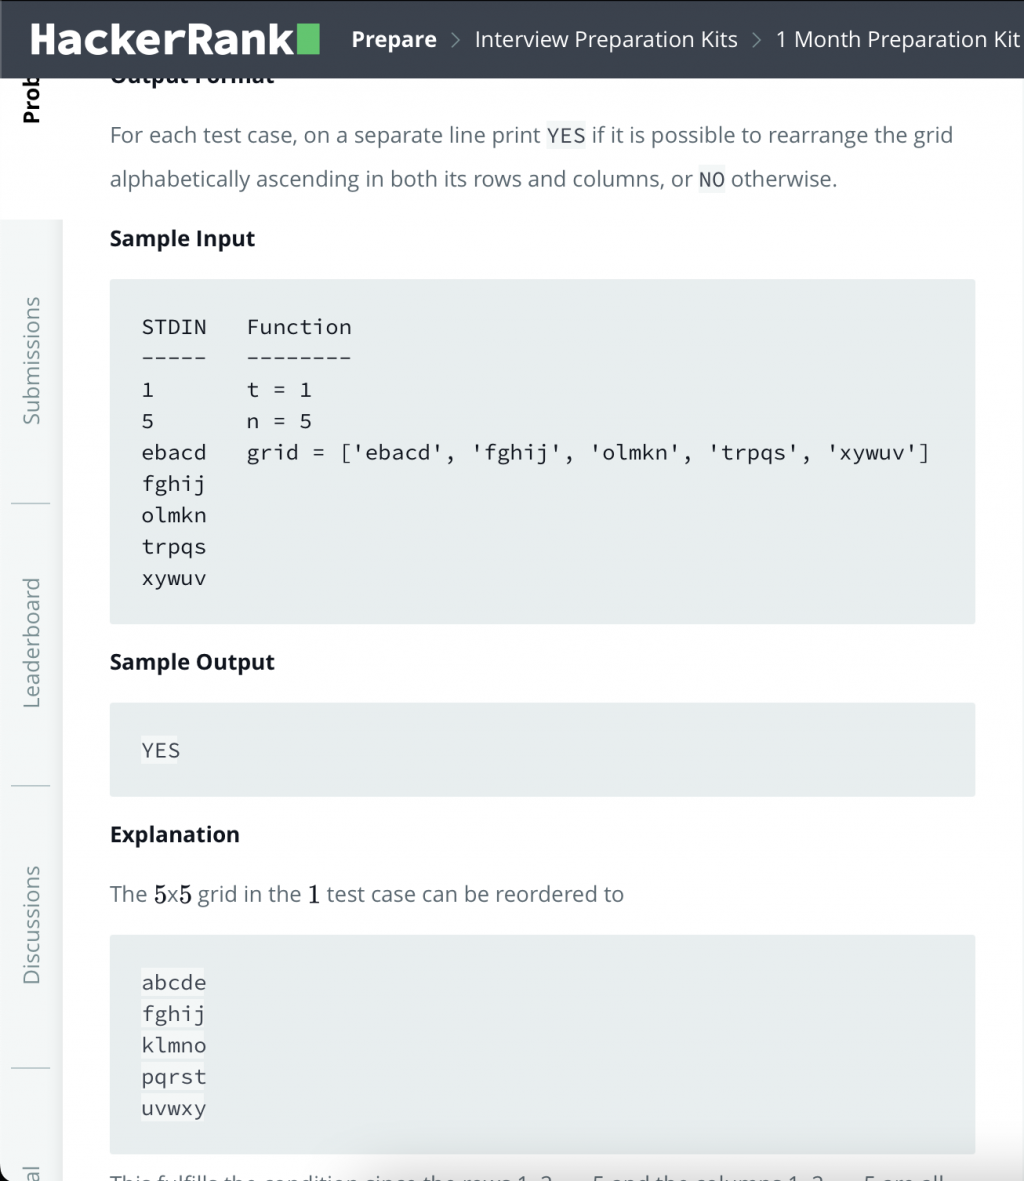Click the inline NO code in output description

click(x=711, y=180)
